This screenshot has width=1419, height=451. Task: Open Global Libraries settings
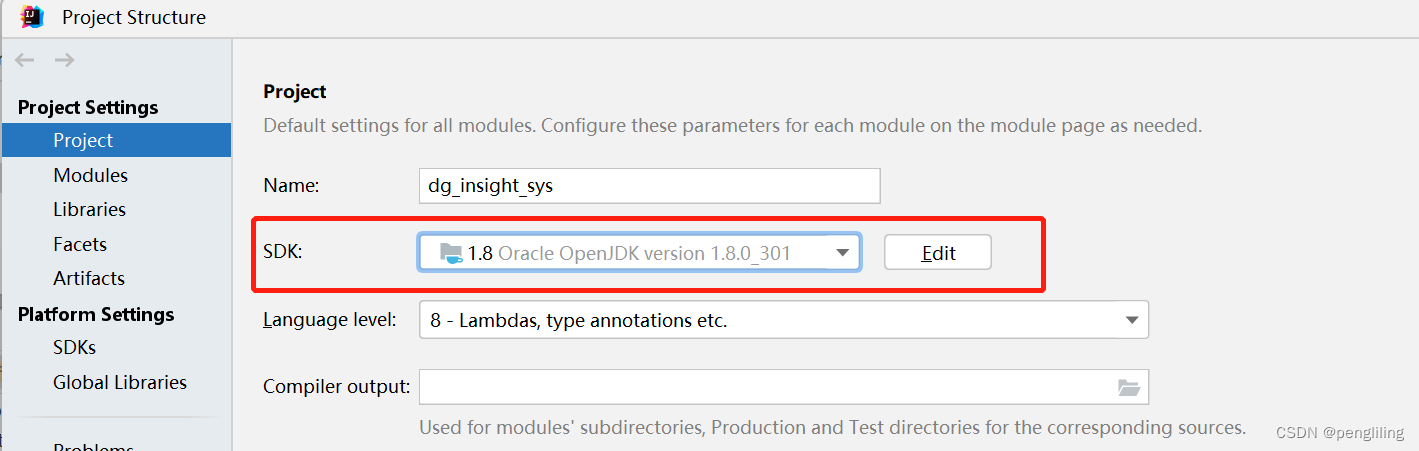(120, 382)
